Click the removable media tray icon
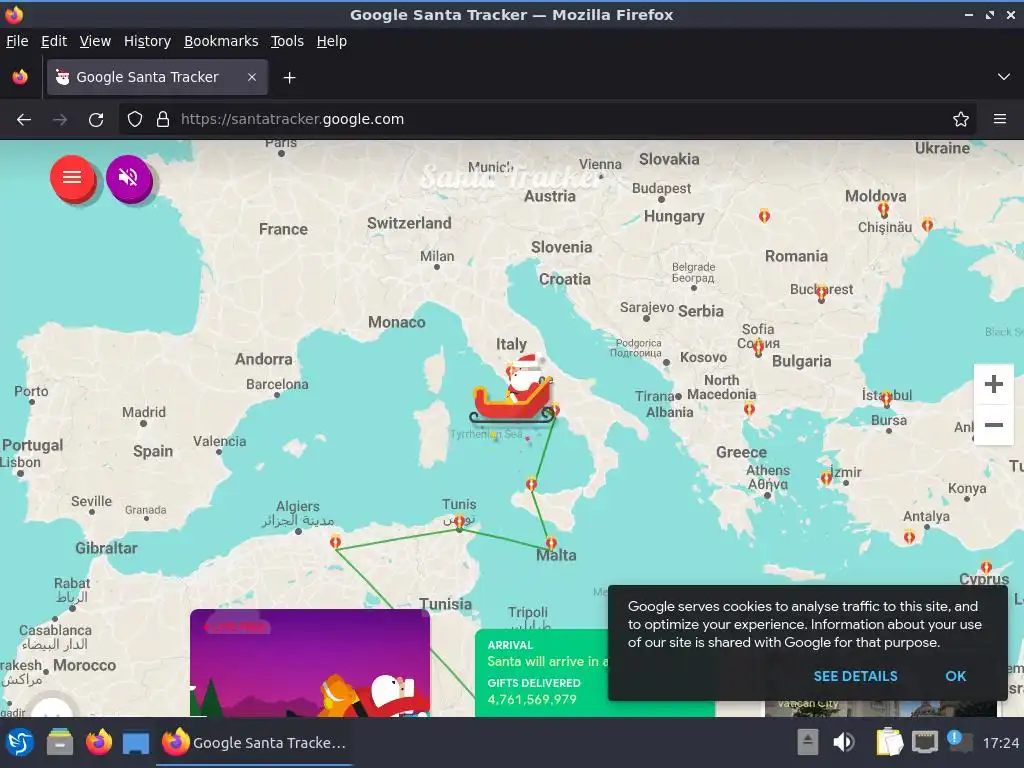The image size is (1024, 768). tap(808, 743)
